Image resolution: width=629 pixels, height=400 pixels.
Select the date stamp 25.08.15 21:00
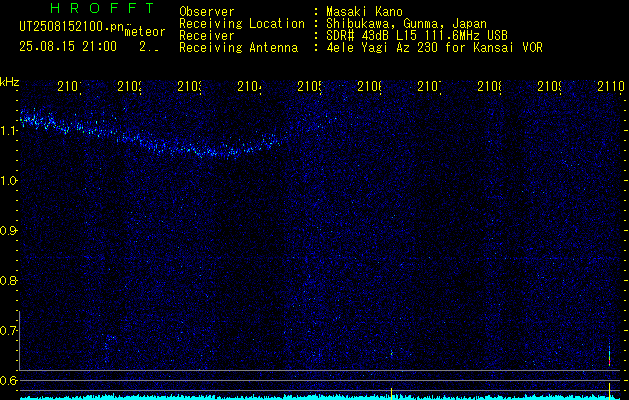pyautogui.click(x=68, y=47)
